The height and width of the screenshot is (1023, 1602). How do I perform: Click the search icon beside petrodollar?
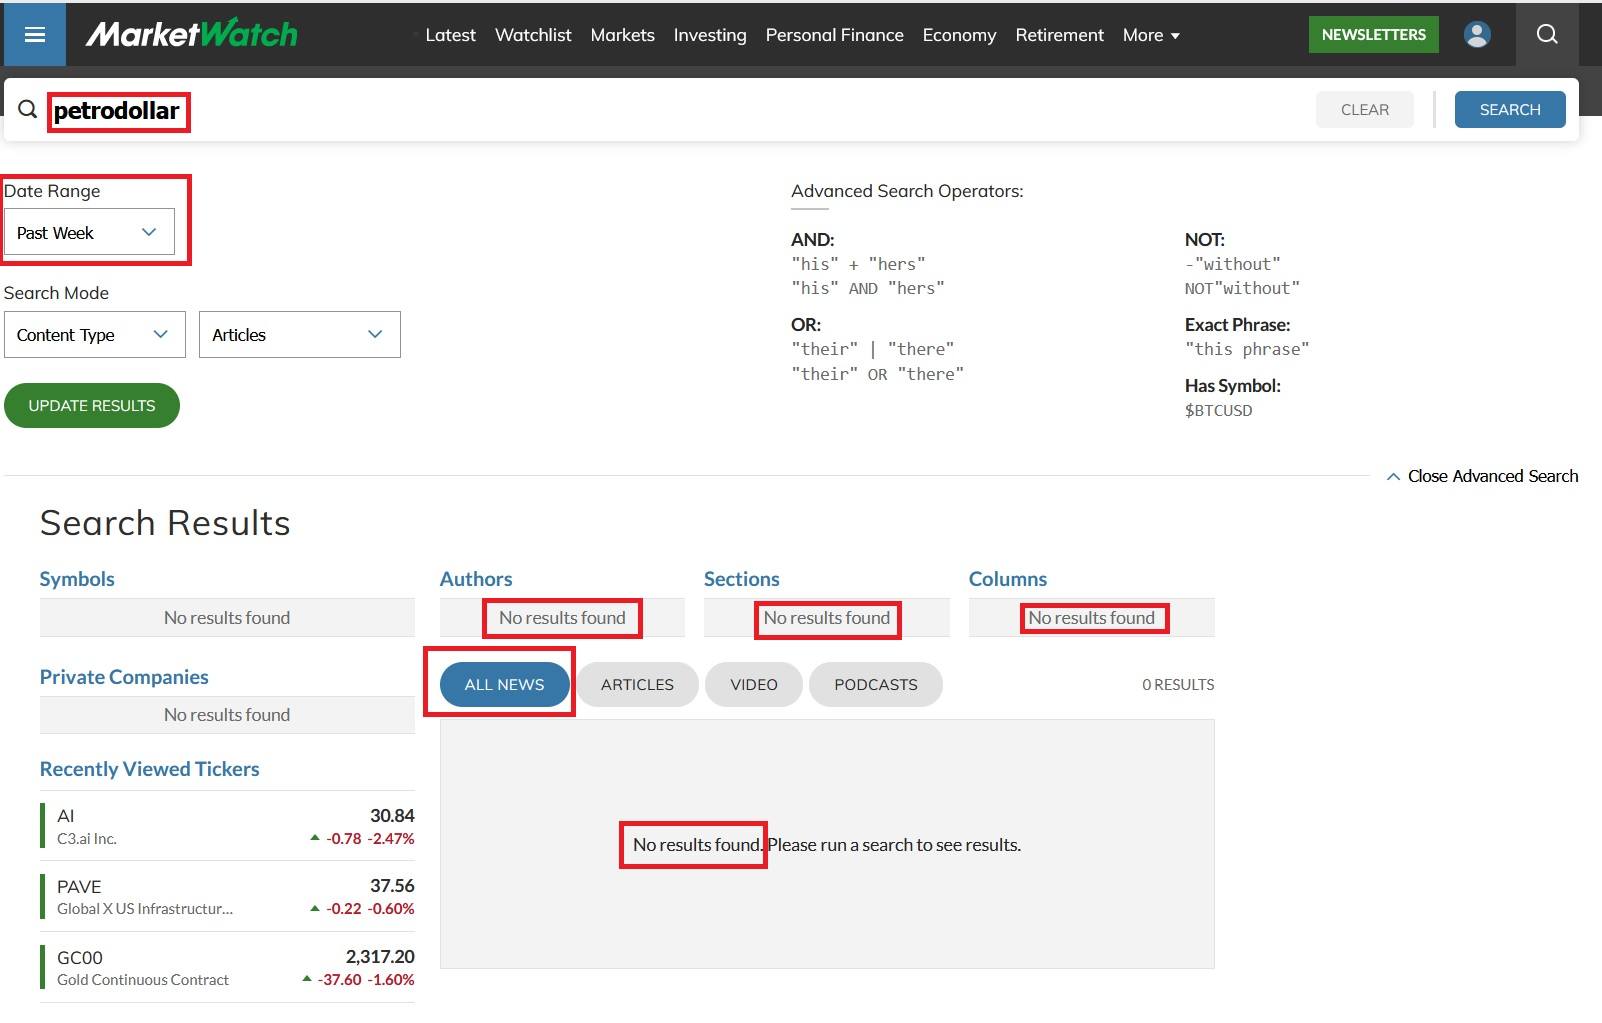coord(28,110)
